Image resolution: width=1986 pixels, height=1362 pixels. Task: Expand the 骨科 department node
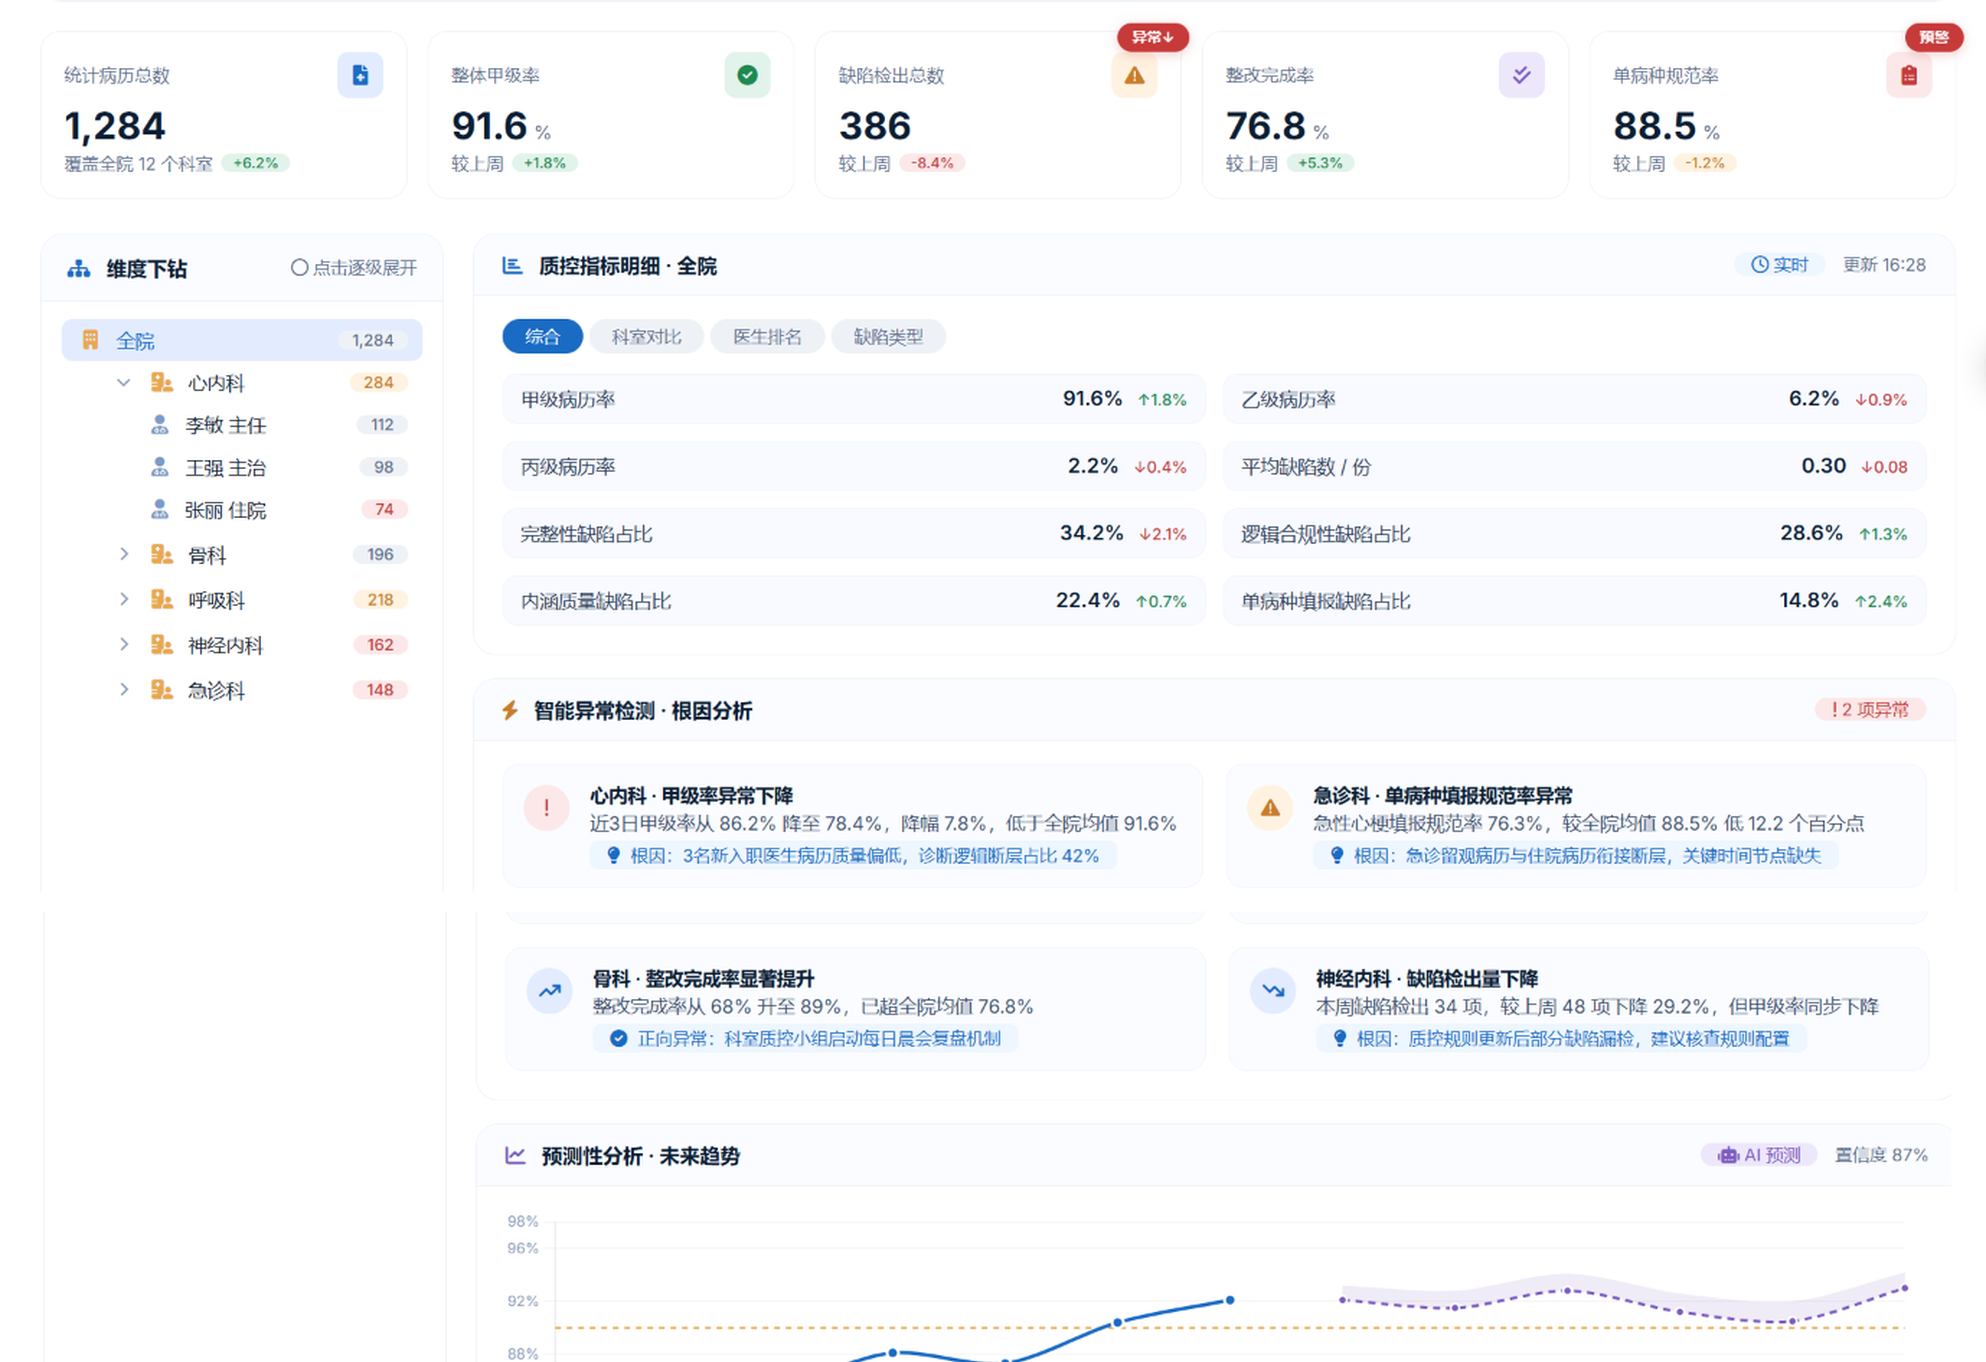click(124, 554)
